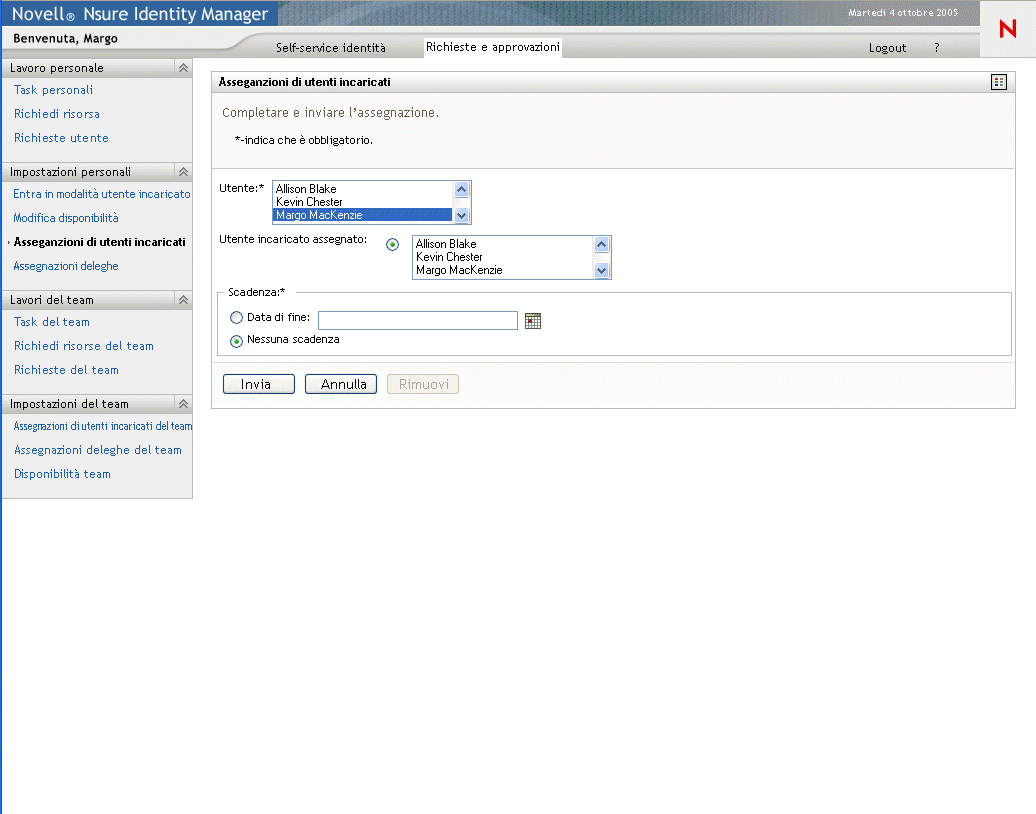Viewport: 1036px width, 814px height.
Task: Open Assegnazioni di utenti incaricati del team
Action: click(102, 426)
